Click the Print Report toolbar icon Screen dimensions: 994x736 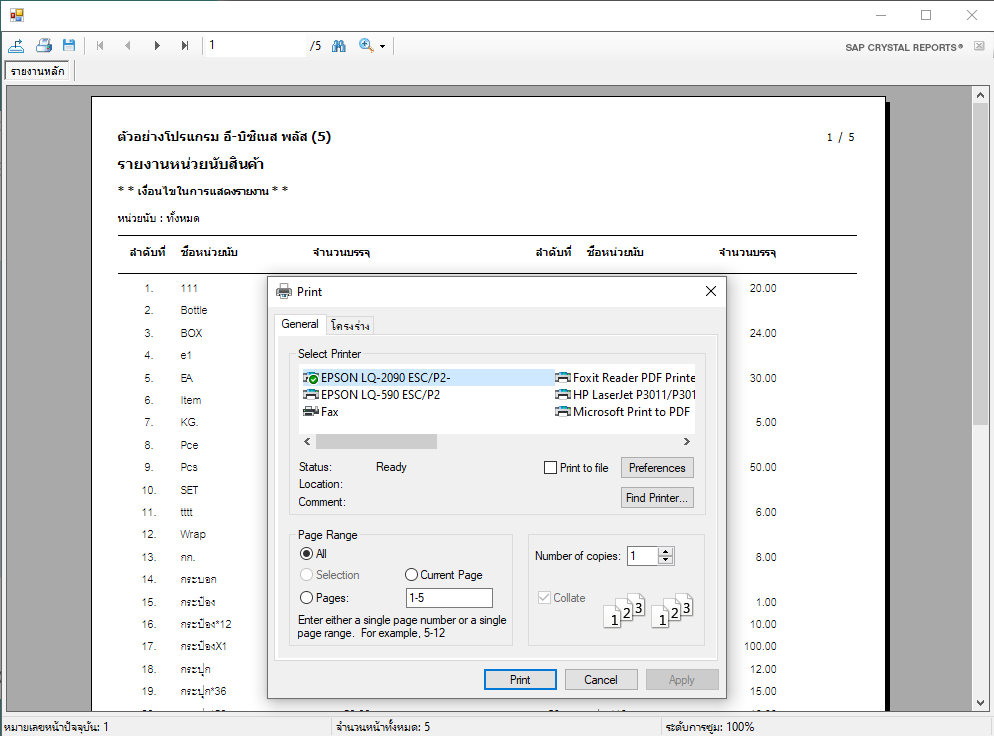(43, 45)
